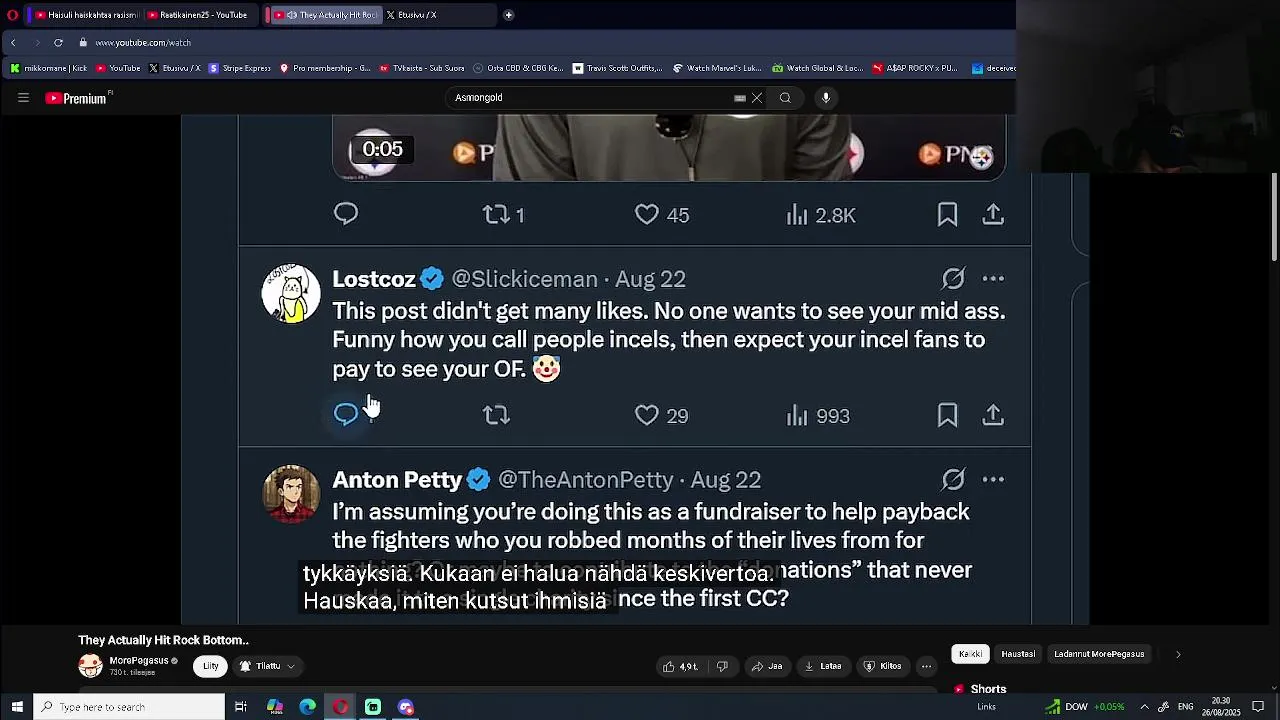Click the YouTube search magnifier button

pyautogui.click(x=785, y=98)
